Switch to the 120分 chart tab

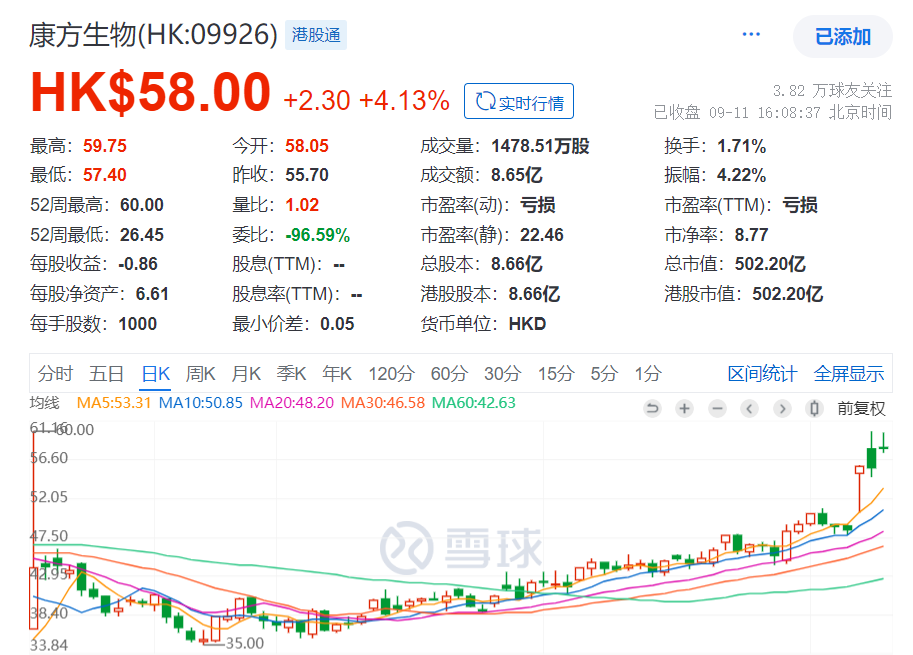(391, 374)
